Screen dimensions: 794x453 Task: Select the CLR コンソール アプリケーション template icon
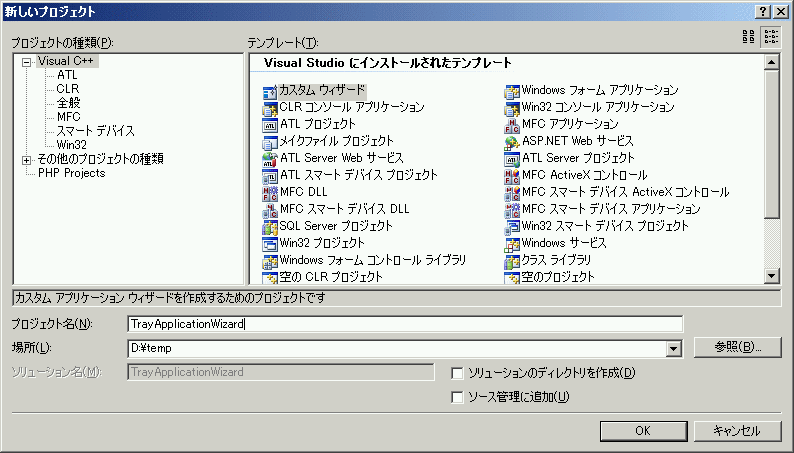coord(270,109)
